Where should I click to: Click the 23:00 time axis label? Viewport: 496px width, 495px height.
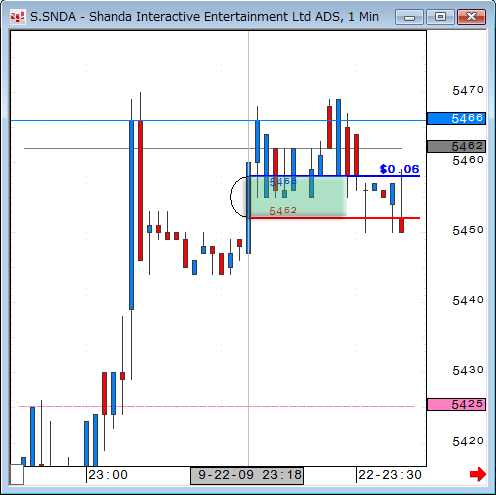108,475
